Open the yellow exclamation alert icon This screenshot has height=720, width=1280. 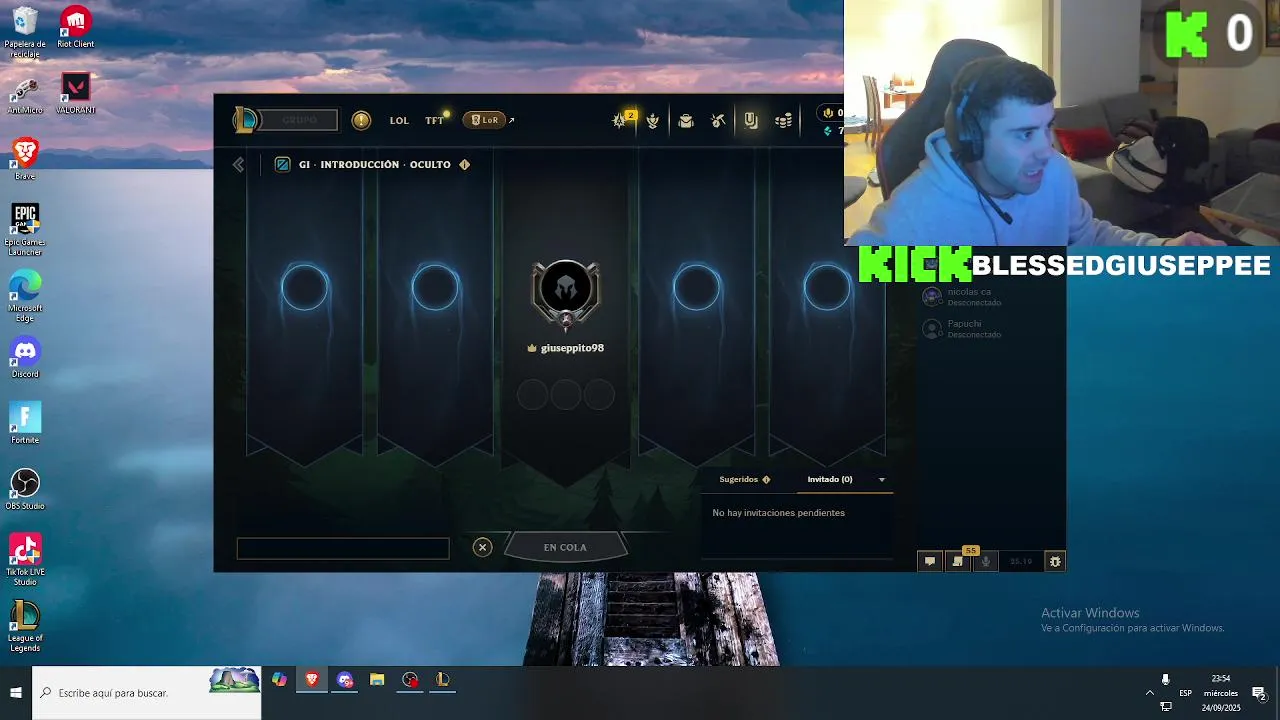(x=361, y=120)
